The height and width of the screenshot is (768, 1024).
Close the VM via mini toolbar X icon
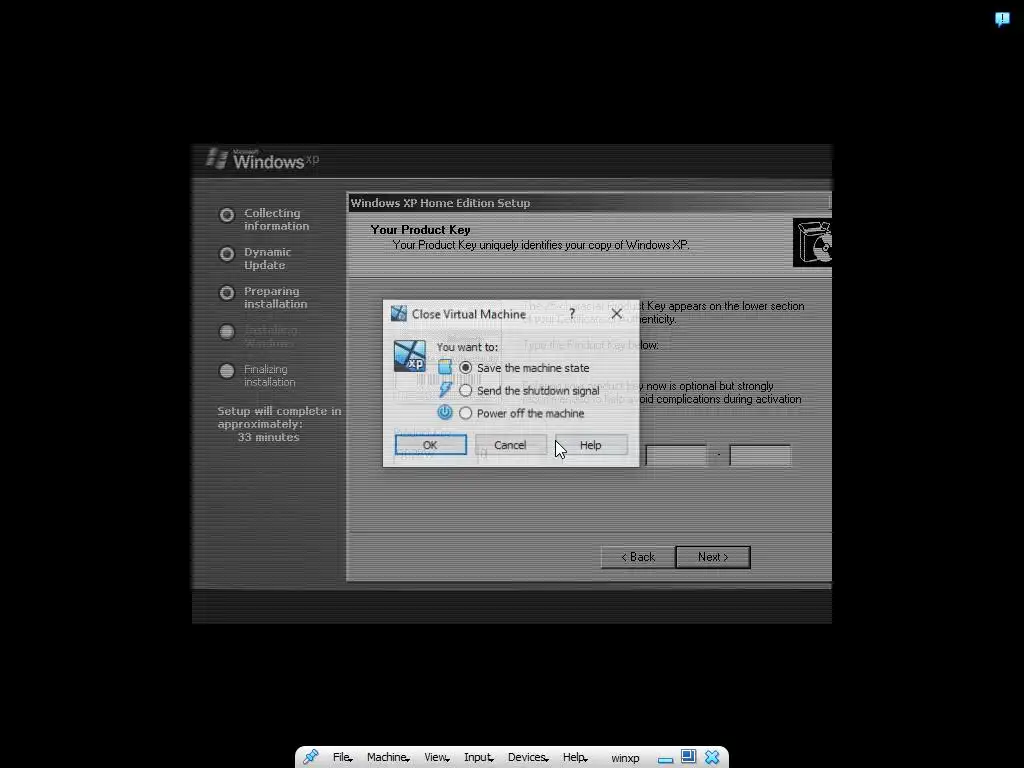pyautogui.click(x=712, y=757)
